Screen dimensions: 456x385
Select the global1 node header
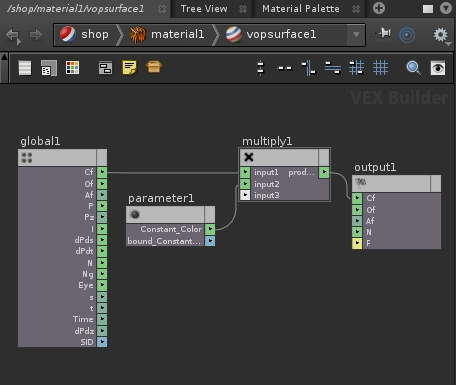(57, 157)
